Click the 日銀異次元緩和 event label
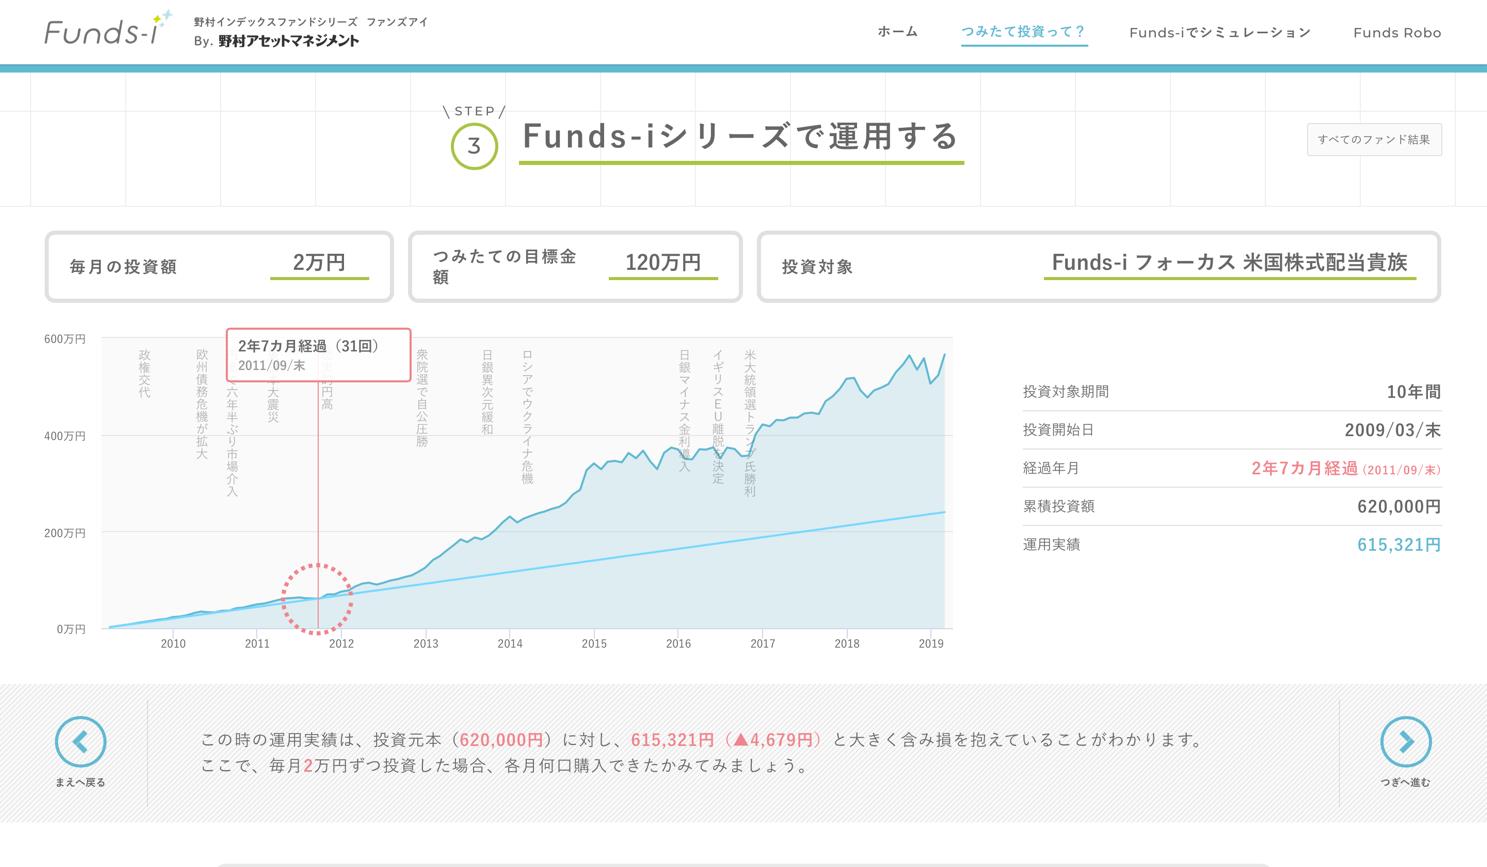The height and width of the screenshot is (867, 1487). (487, 392)
